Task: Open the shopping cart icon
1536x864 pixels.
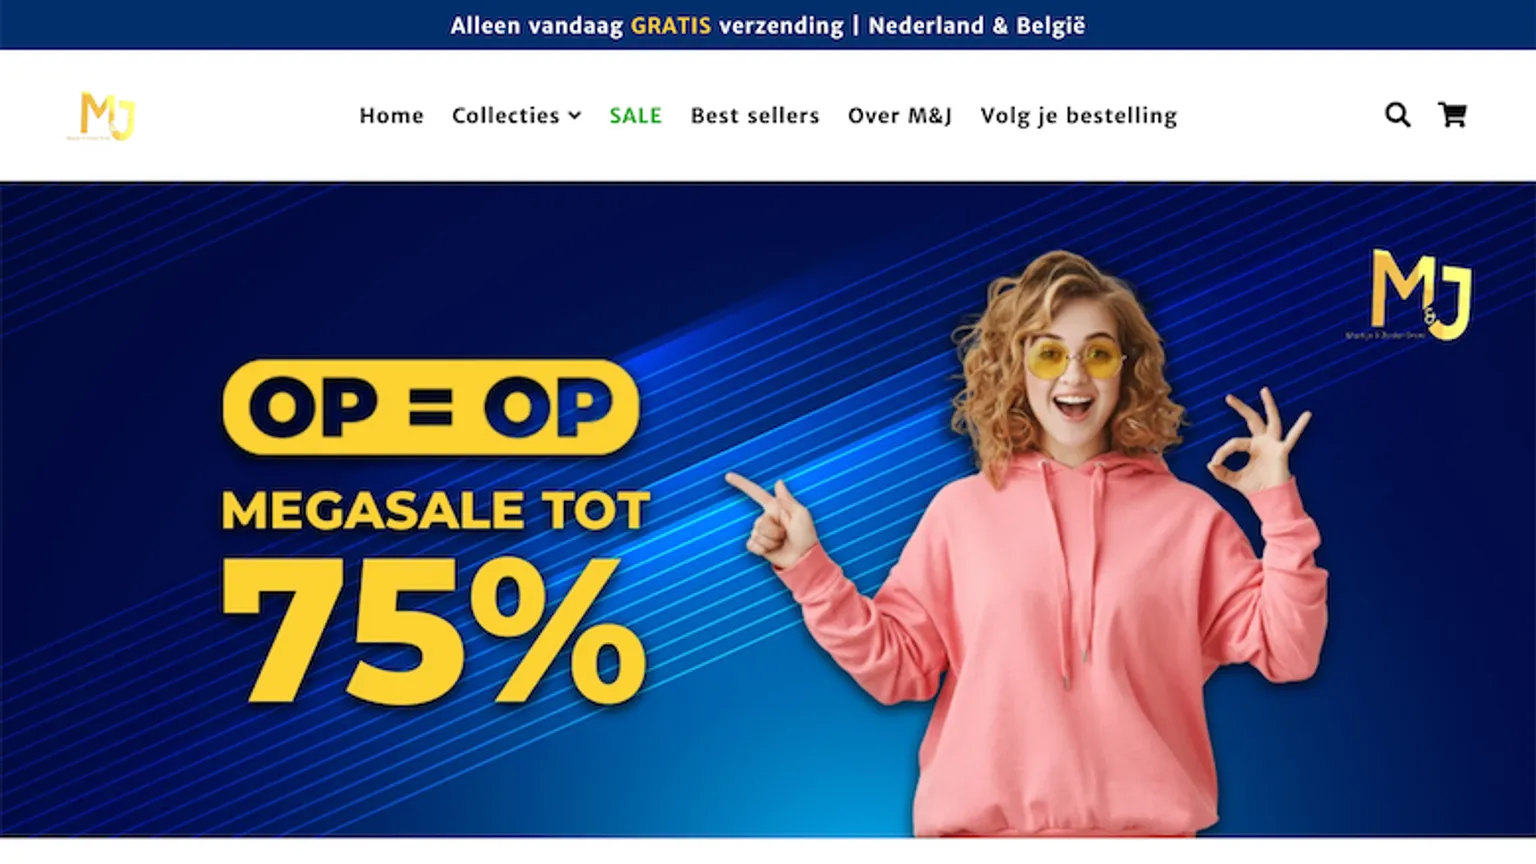Action: point(1452,115)
